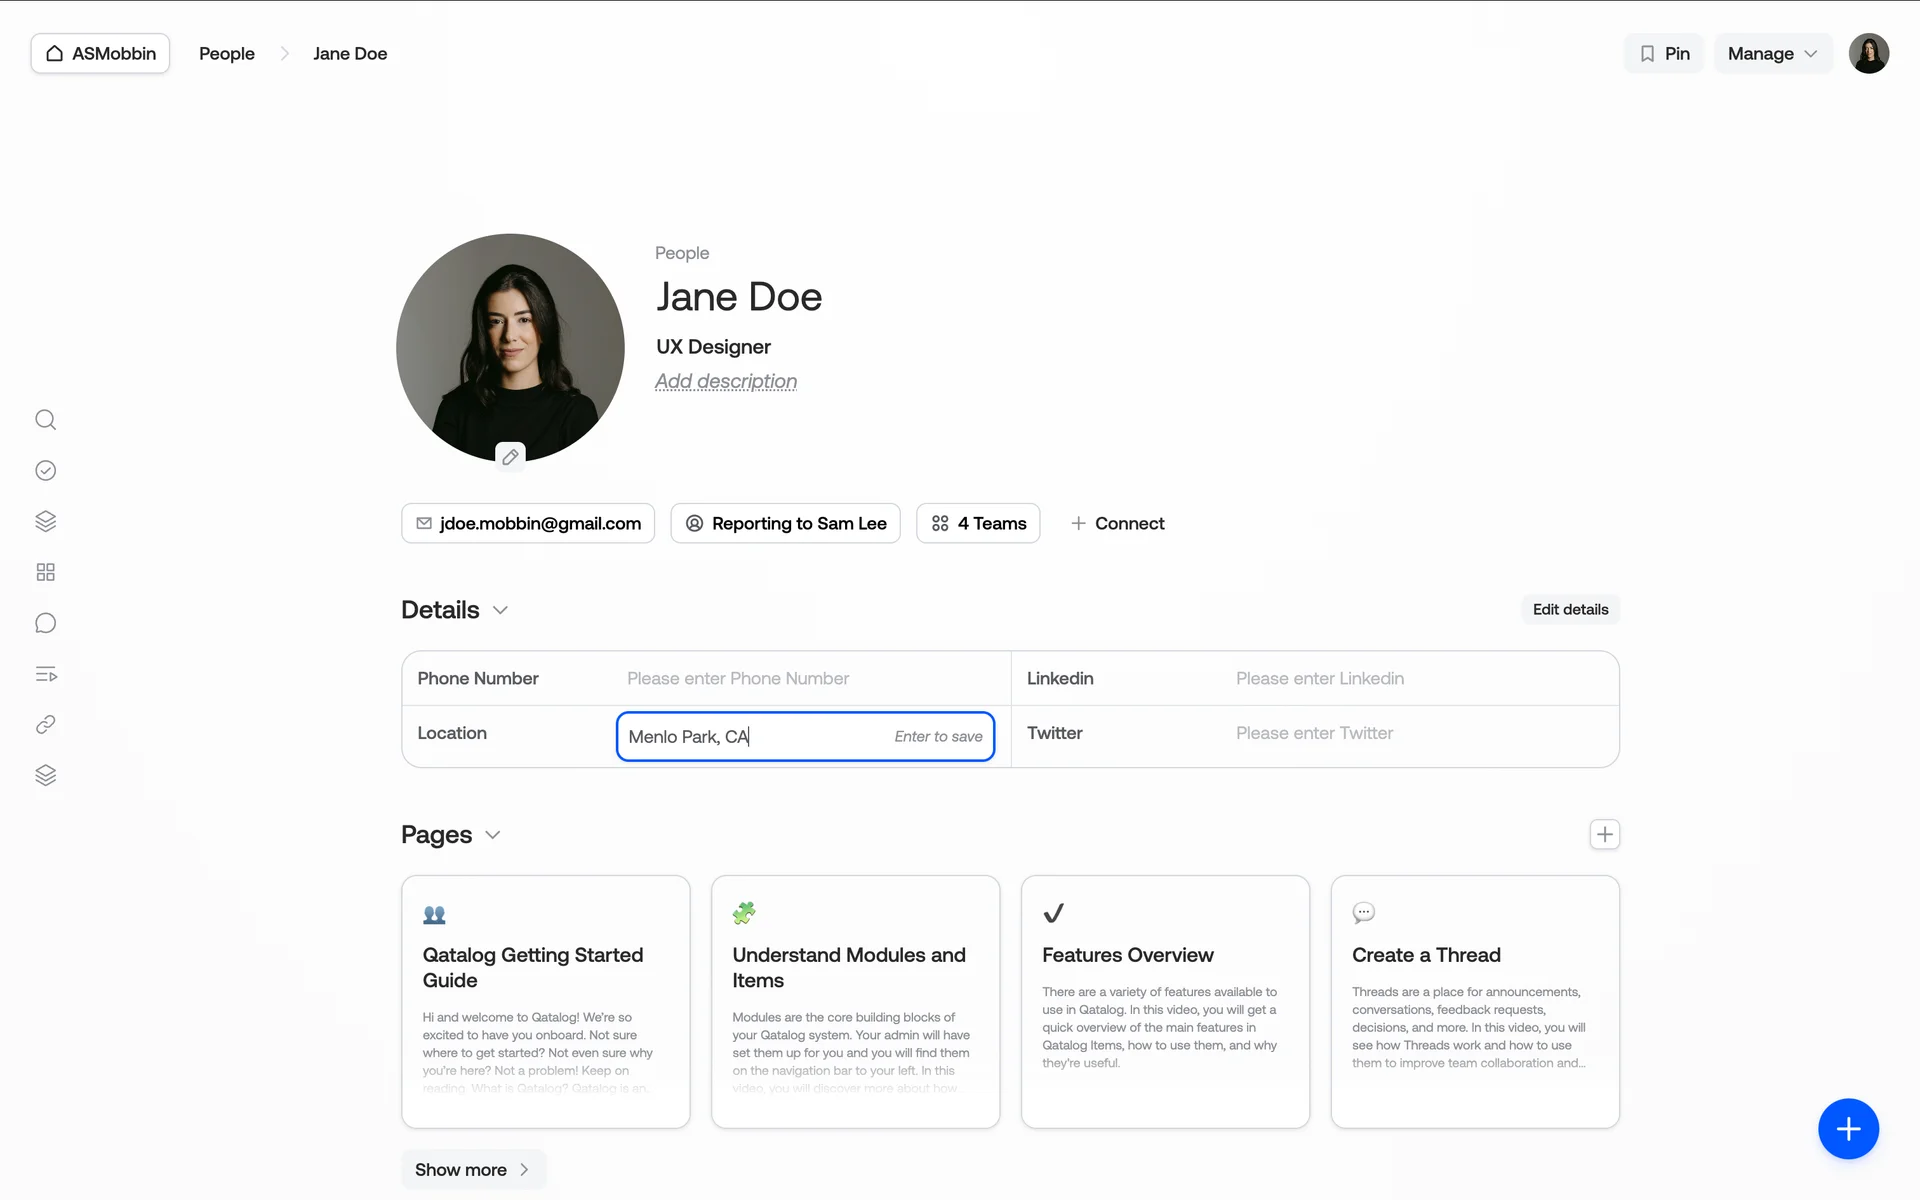Screen dimensions: 1920x1200
Task: Click the Edit details button
Action: [x=1570, y=610]
